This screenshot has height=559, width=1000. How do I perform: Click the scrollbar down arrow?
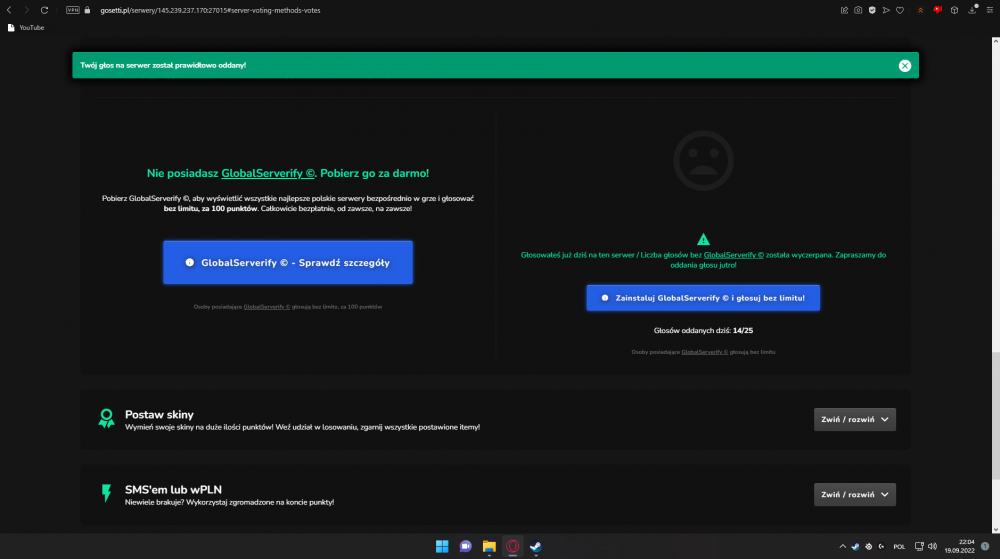(x=996, y=529)
